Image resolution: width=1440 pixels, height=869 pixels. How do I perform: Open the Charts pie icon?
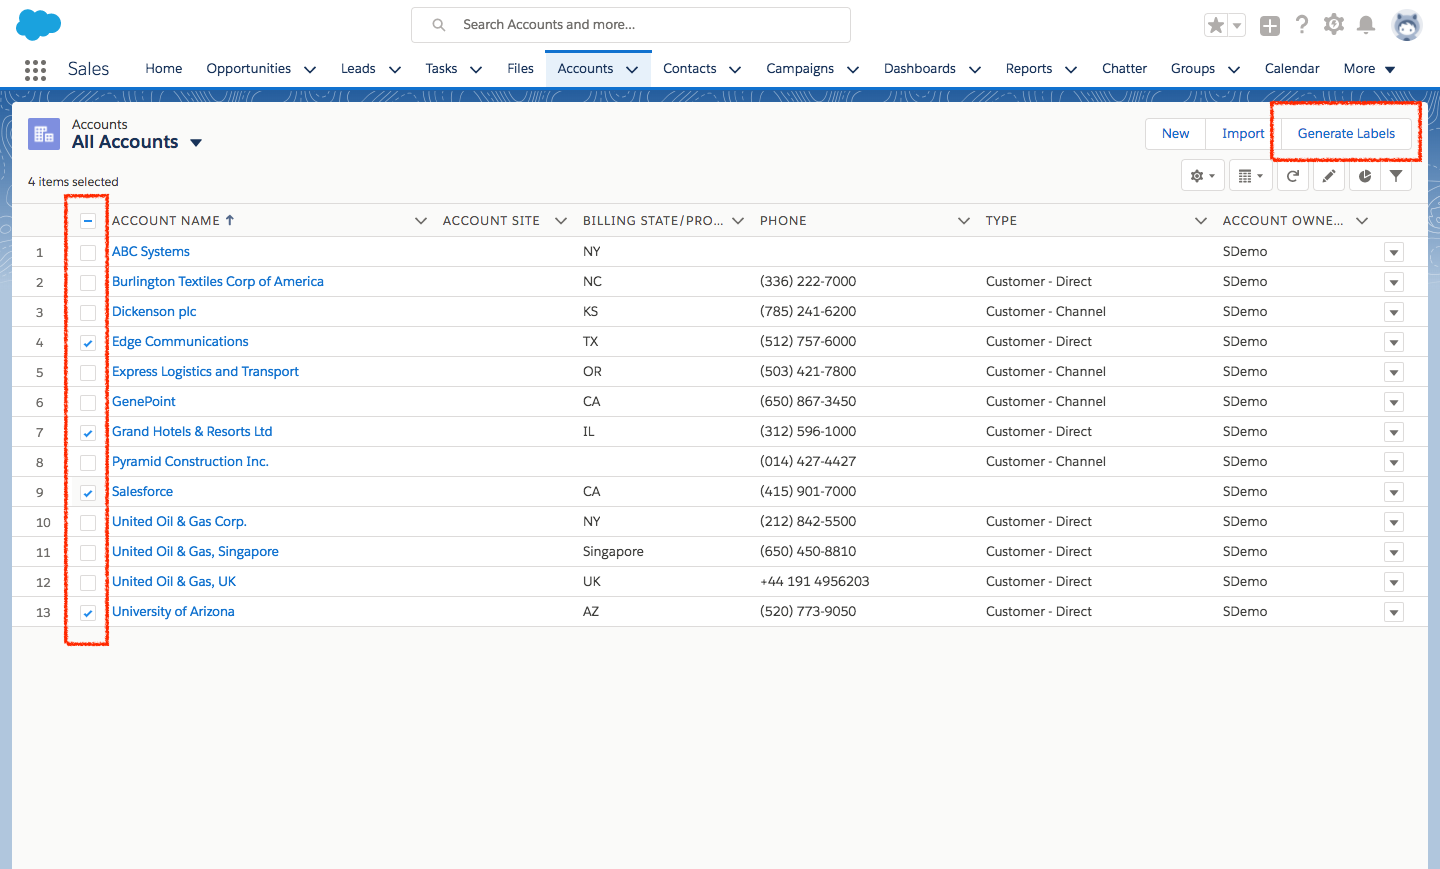pyautogui.click(x=1365, y=176)
